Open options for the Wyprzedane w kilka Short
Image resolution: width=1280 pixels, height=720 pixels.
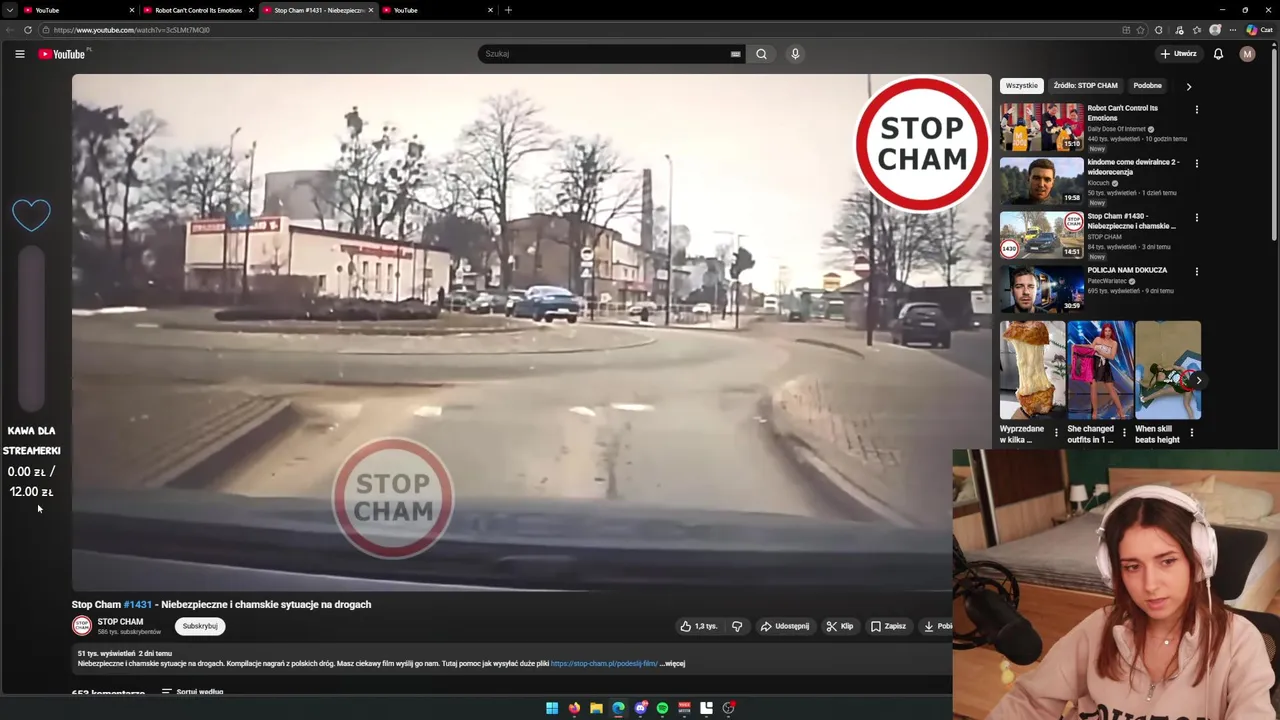click(1056, 433)
